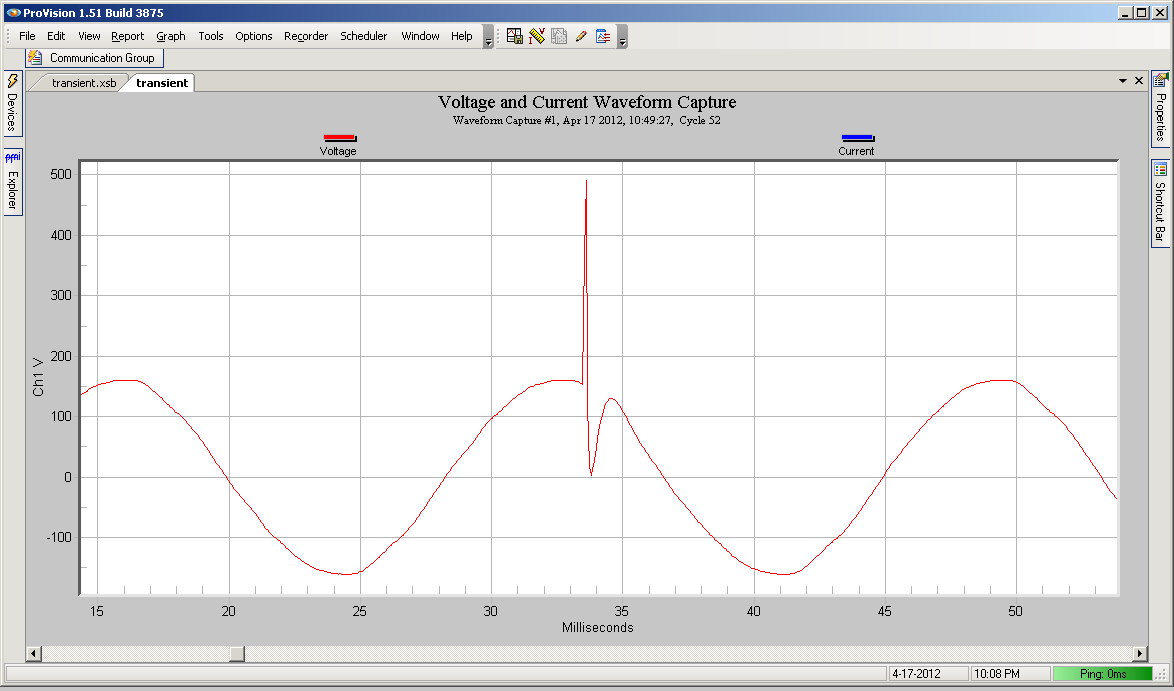Expand the menu bar overflow chevron near Help
The height and width of the screenshot is (691, 1174).
(487, 41)
